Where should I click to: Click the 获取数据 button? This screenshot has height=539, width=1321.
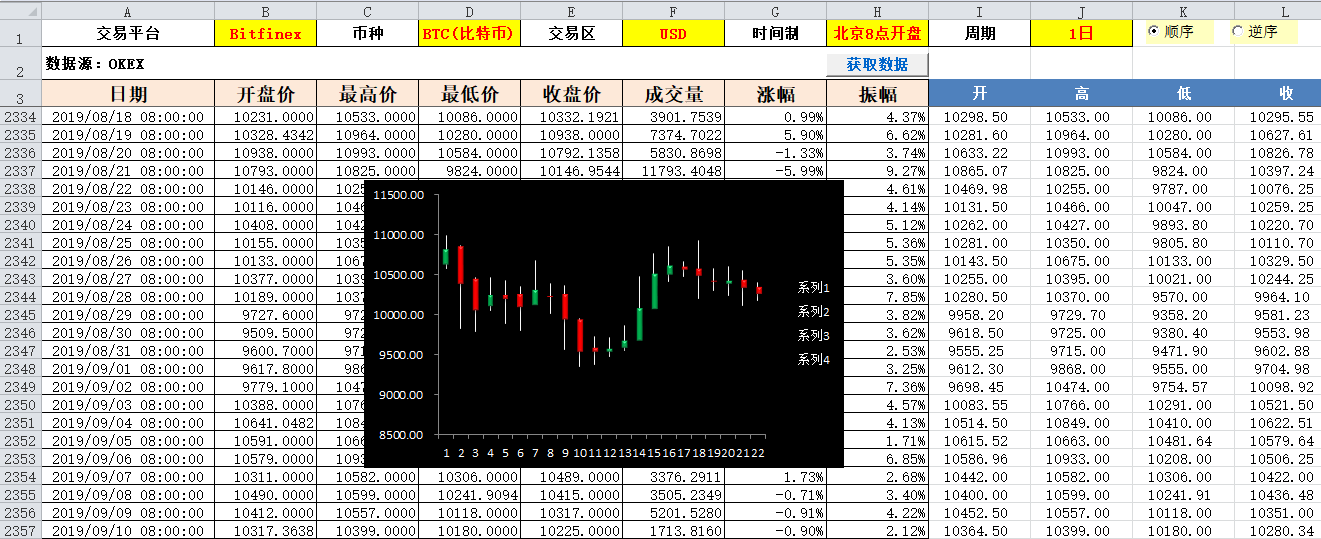coord(877,64)
